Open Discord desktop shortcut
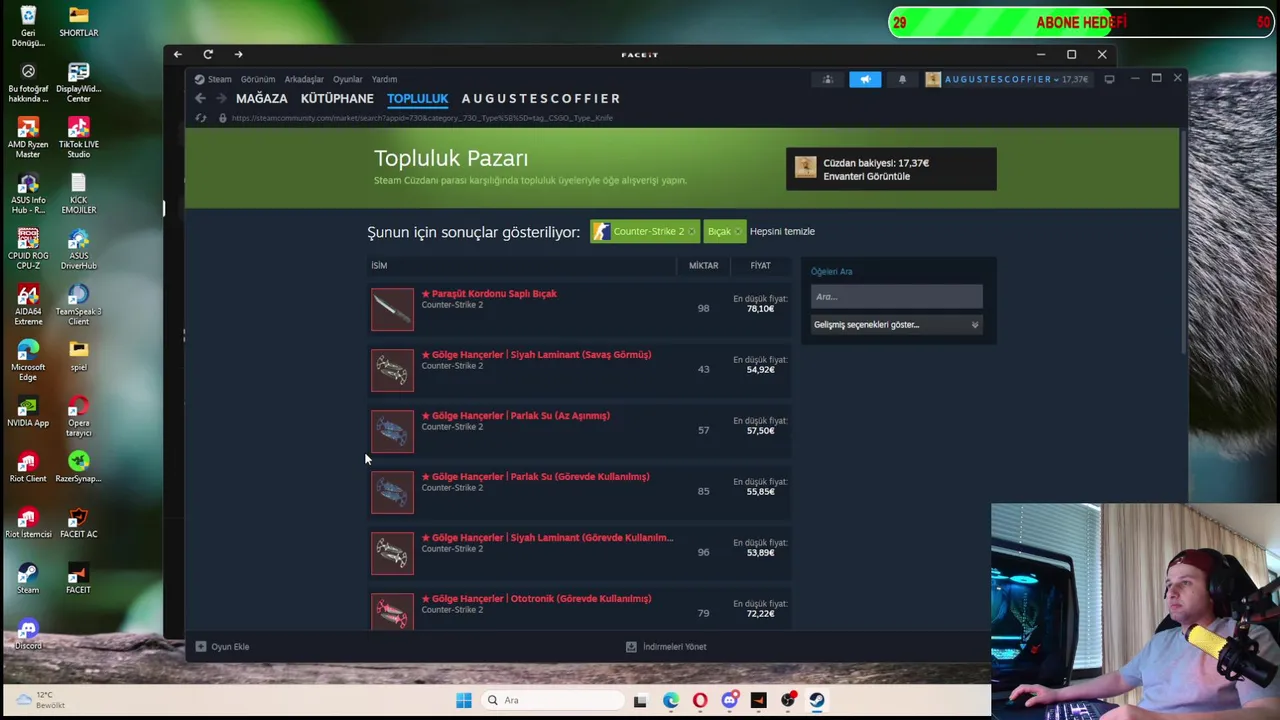The width and height of the screenshot is (1280, 720). [28, 635]
